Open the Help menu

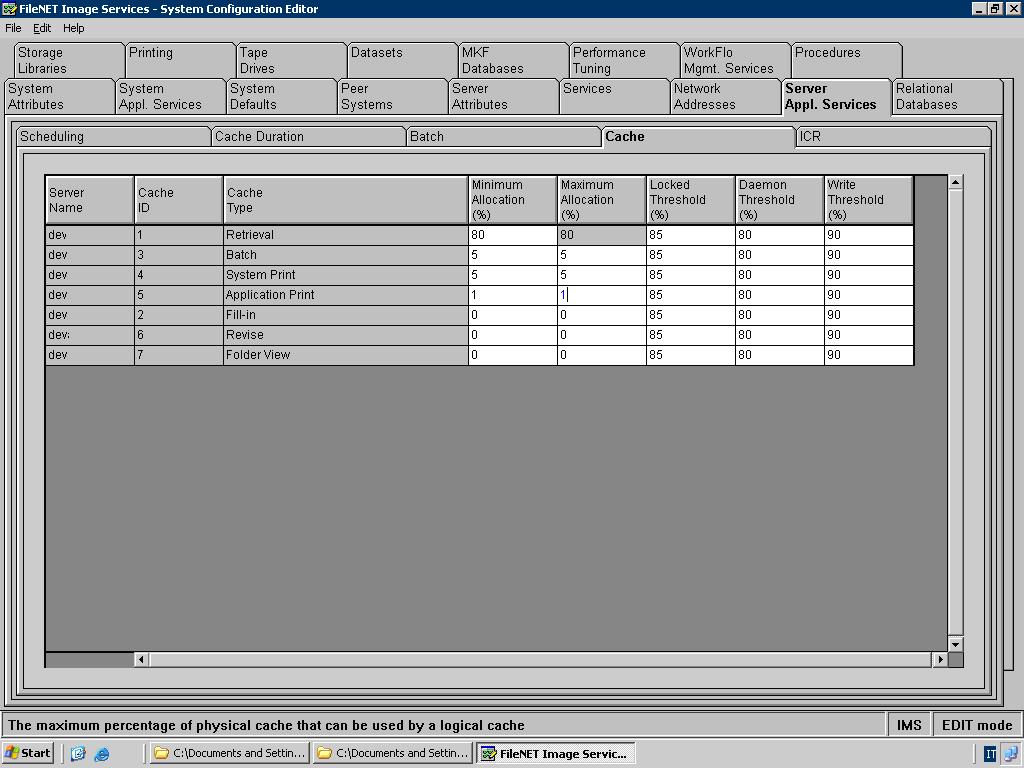click(x=74, y=28)
